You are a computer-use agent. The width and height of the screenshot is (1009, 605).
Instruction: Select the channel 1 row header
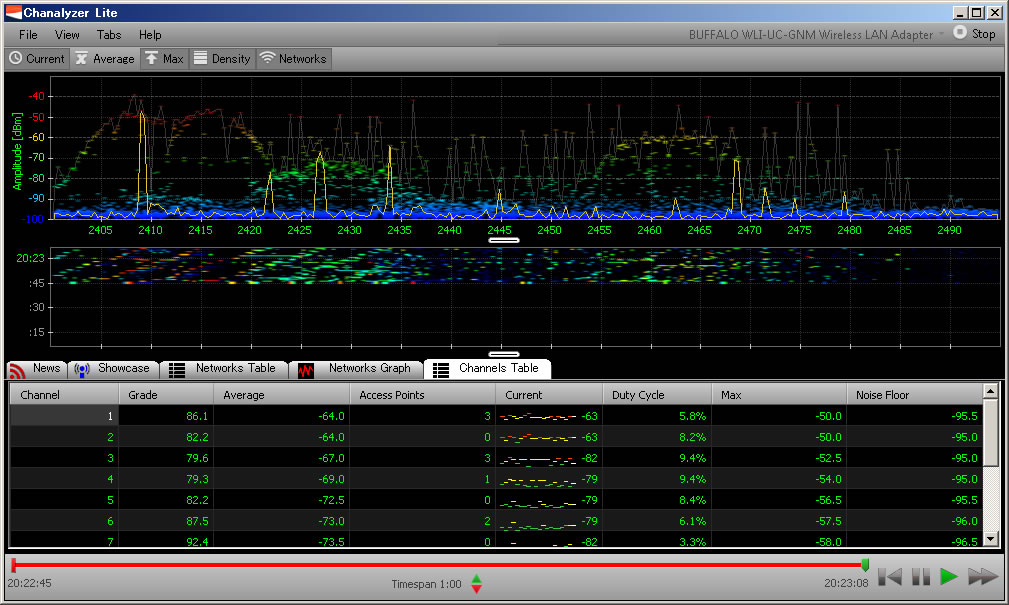[x=64, y=416]
